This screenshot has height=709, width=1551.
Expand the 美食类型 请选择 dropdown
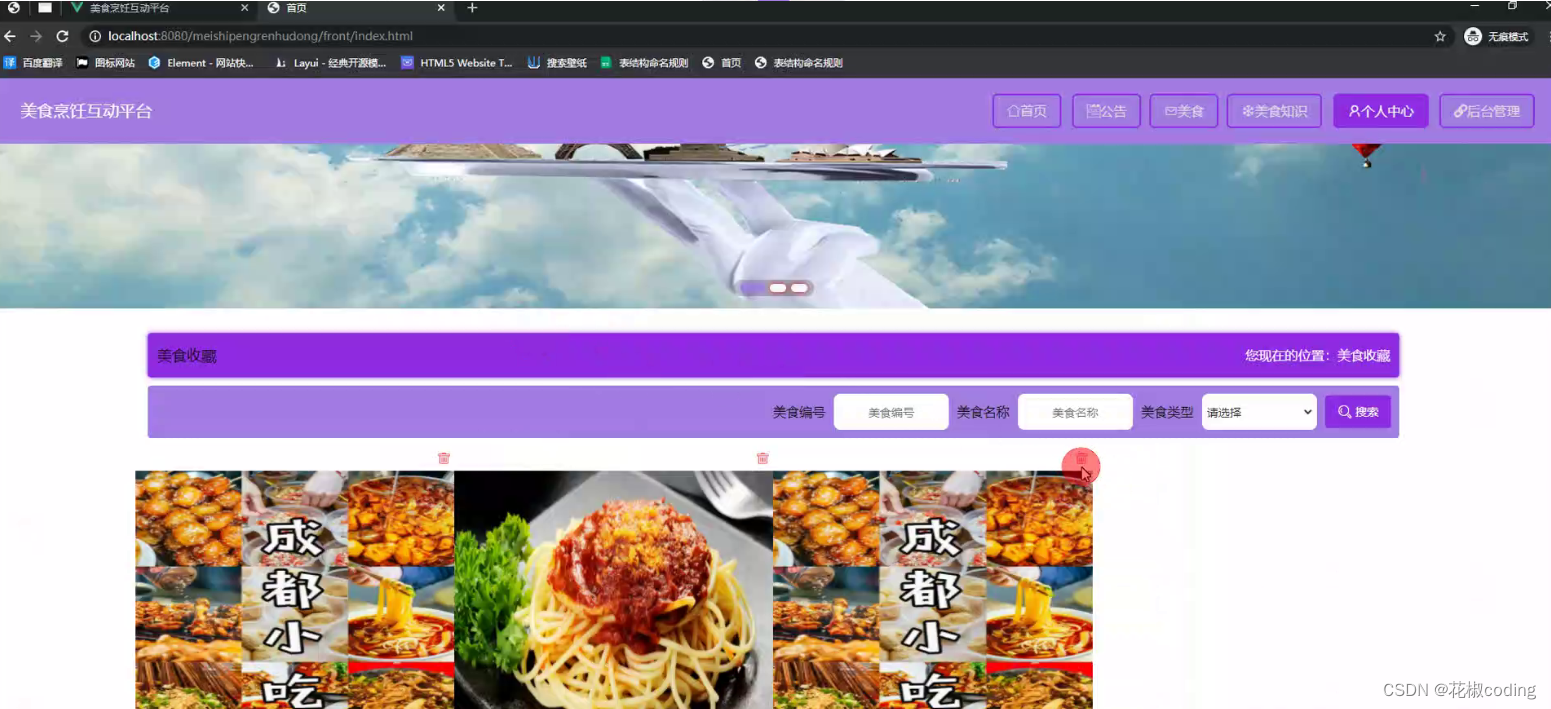[x=1259, y=412]
